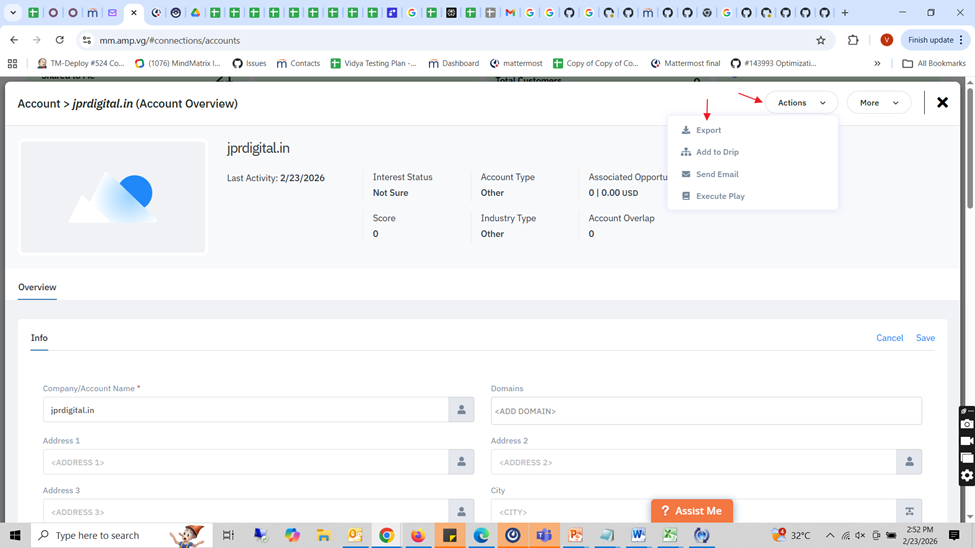
Task: Click the Export download icon in menu
Action: click(686, 130)
